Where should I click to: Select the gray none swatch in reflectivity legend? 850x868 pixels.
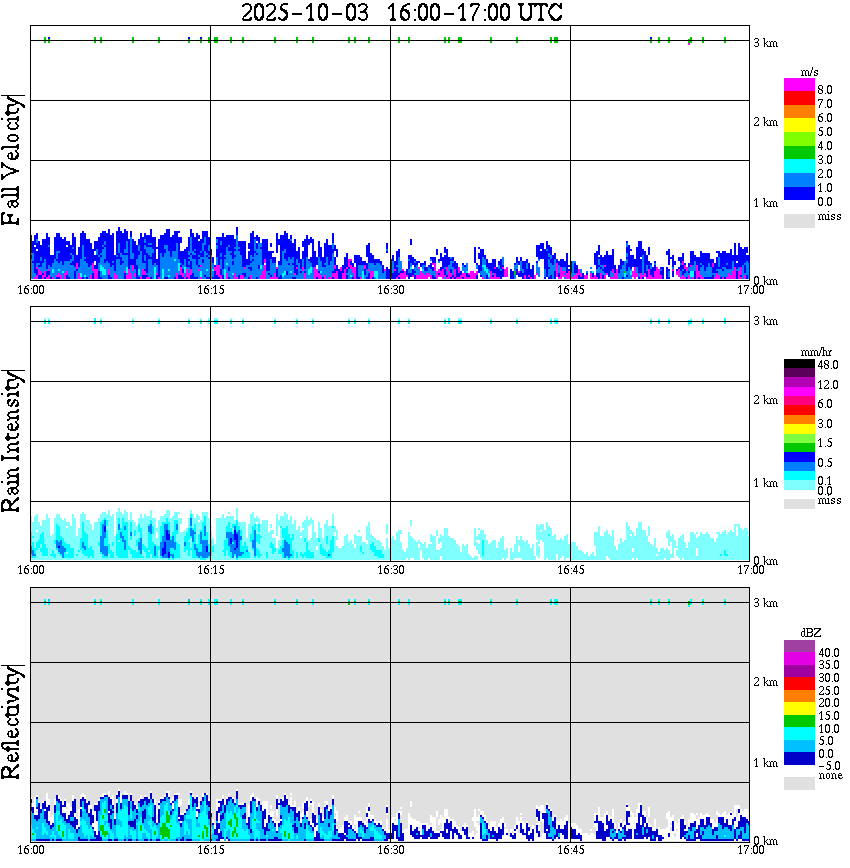799,783
